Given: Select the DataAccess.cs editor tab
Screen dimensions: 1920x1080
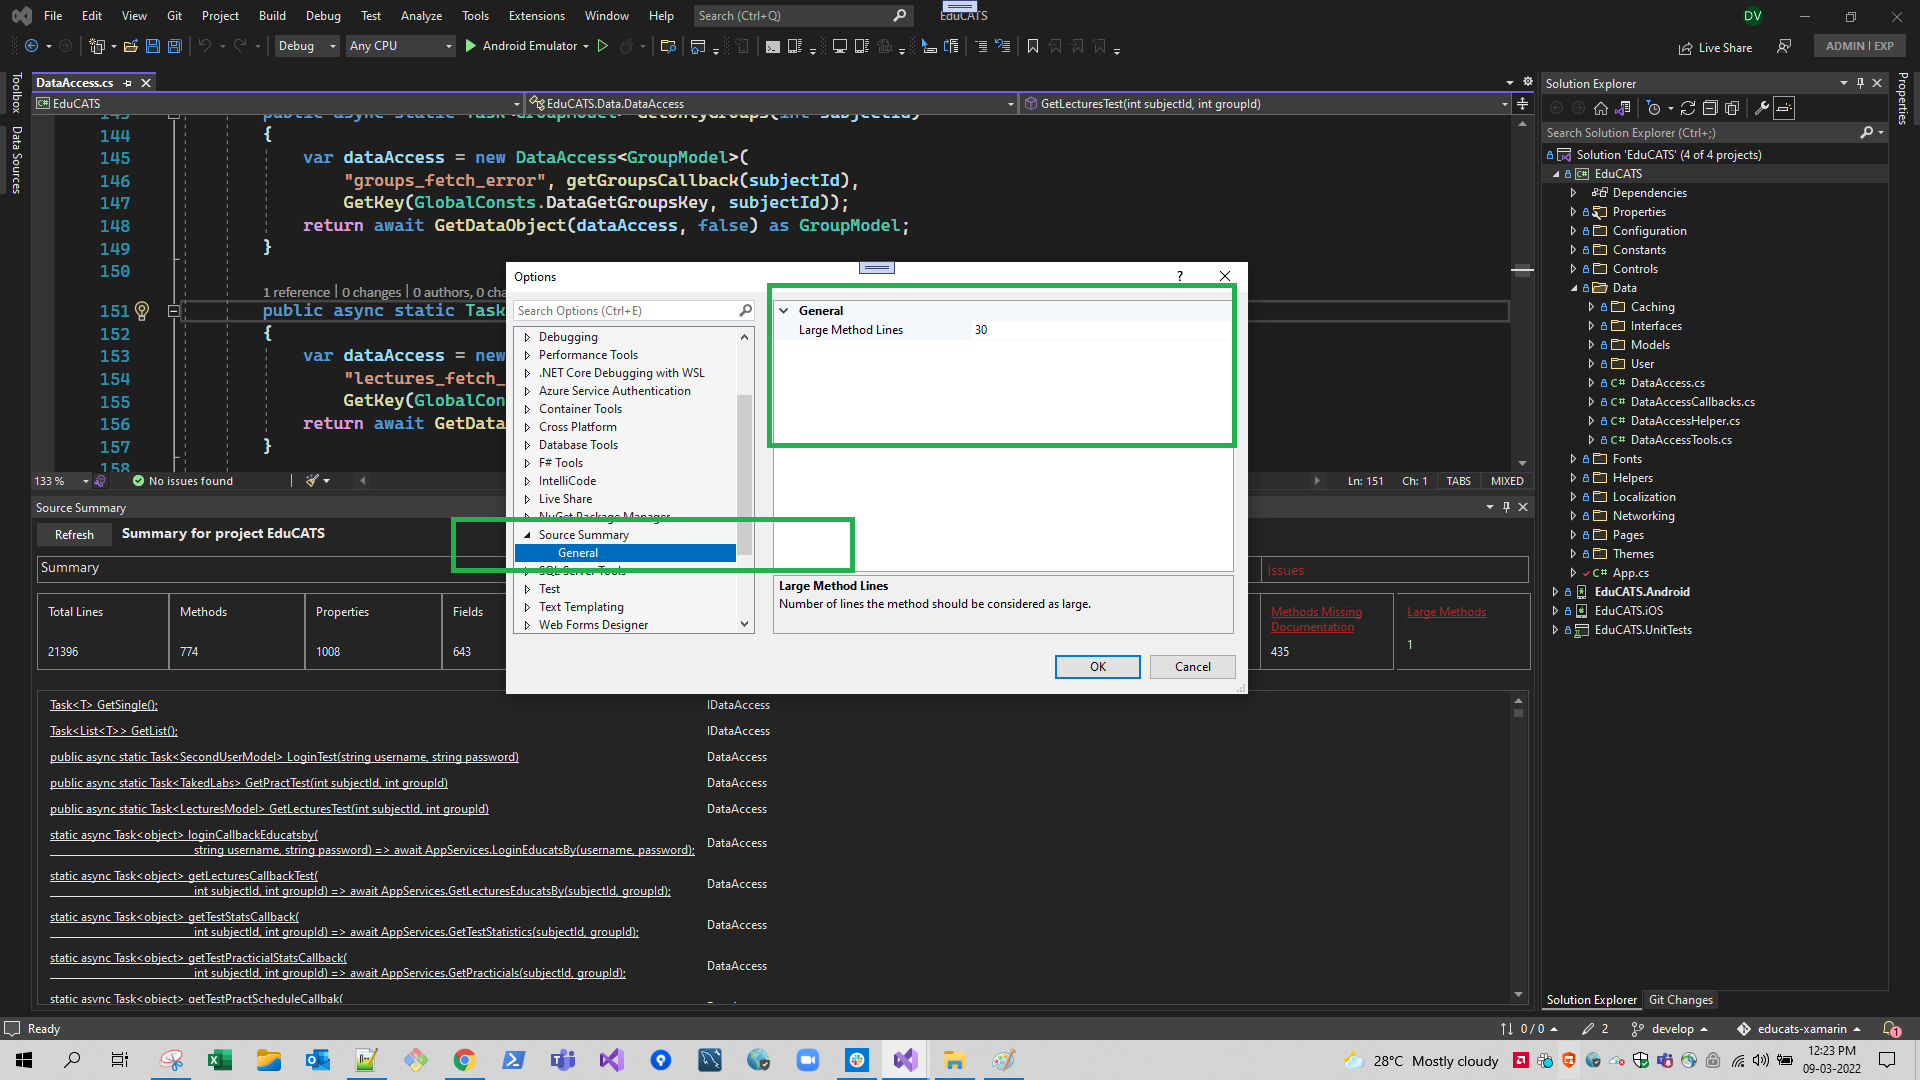Looking at the screenshot, I should click(x=75, y=83).
